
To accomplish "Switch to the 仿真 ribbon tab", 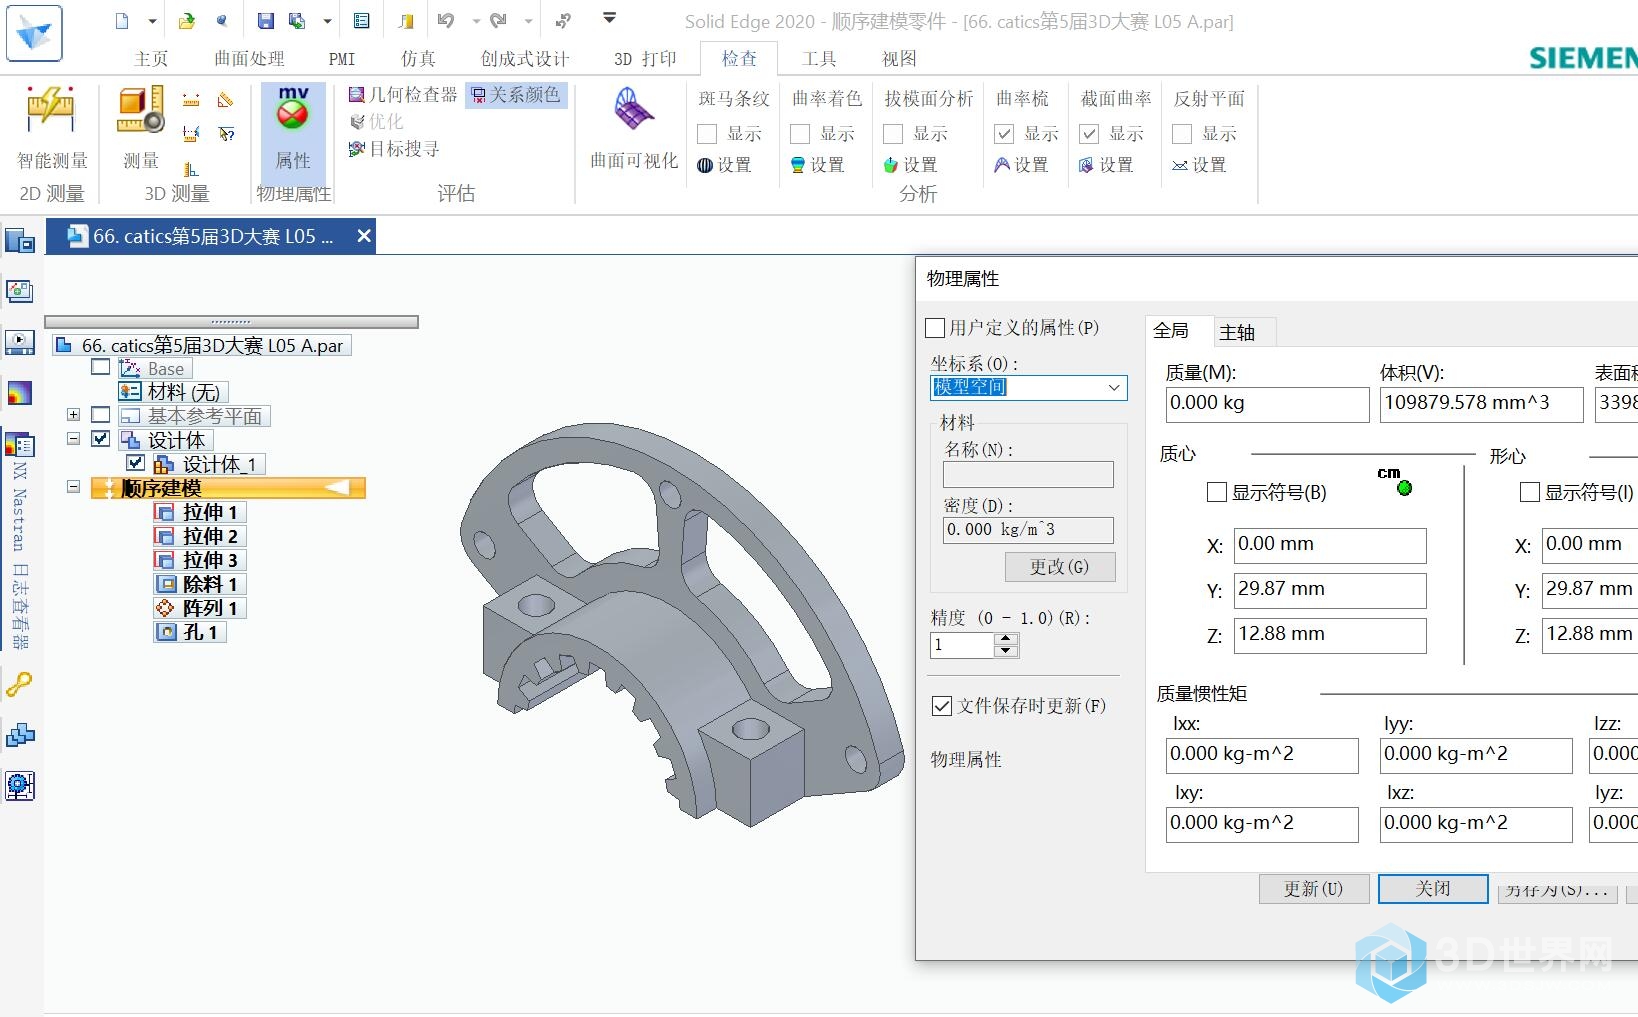I will click(x=418, y=59).
